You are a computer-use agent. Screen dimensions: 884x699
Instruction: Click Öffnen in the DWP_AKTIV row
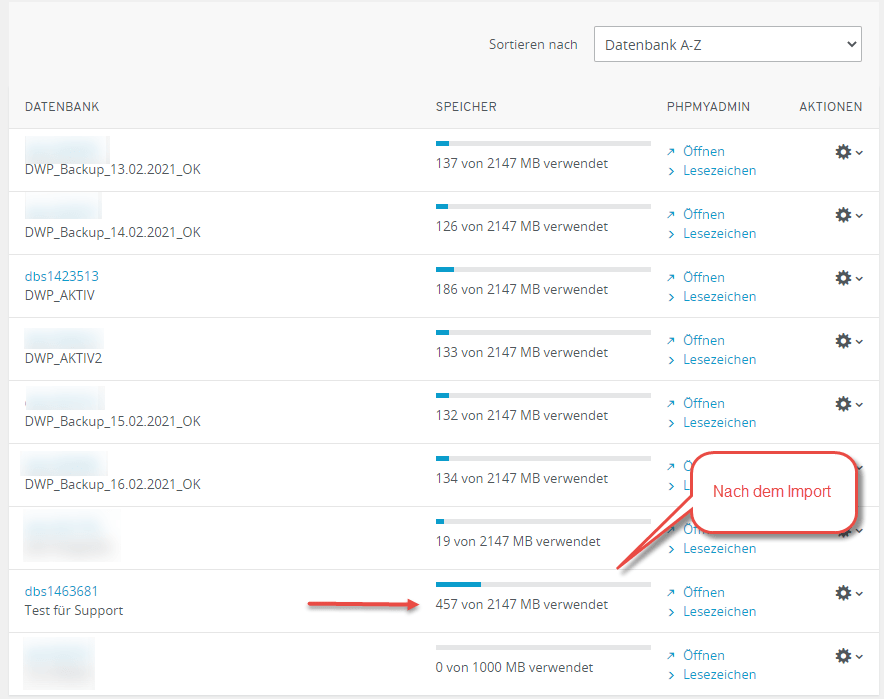[x=703, y=278]
